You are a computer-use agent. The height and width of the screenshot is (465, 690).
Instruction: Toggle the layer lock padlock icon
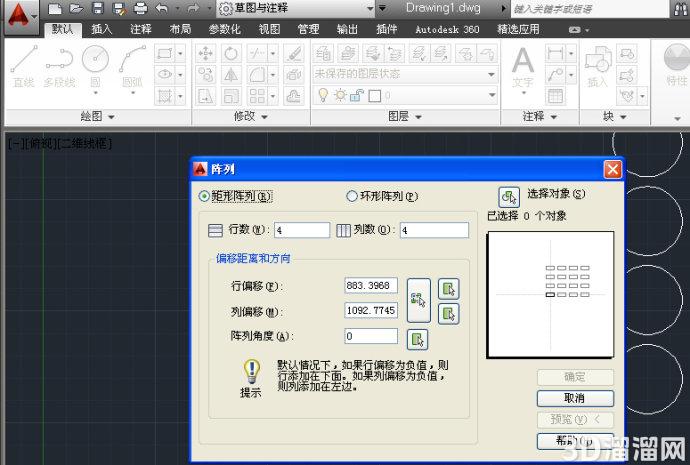356,95
